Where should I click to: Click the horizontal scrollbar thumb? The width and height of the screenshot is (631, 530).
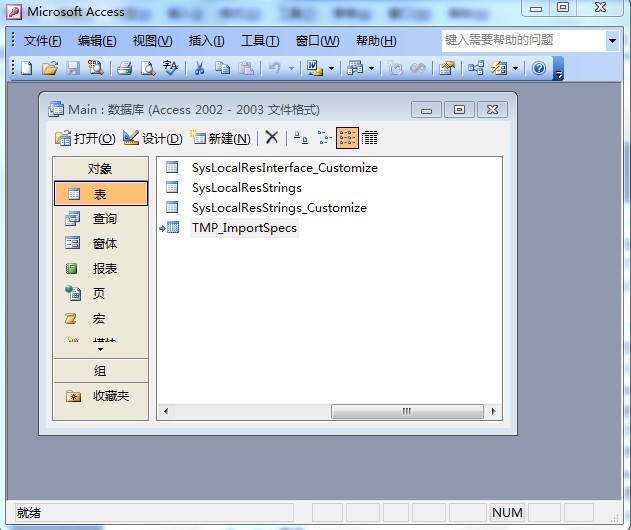tap(407, 411)
